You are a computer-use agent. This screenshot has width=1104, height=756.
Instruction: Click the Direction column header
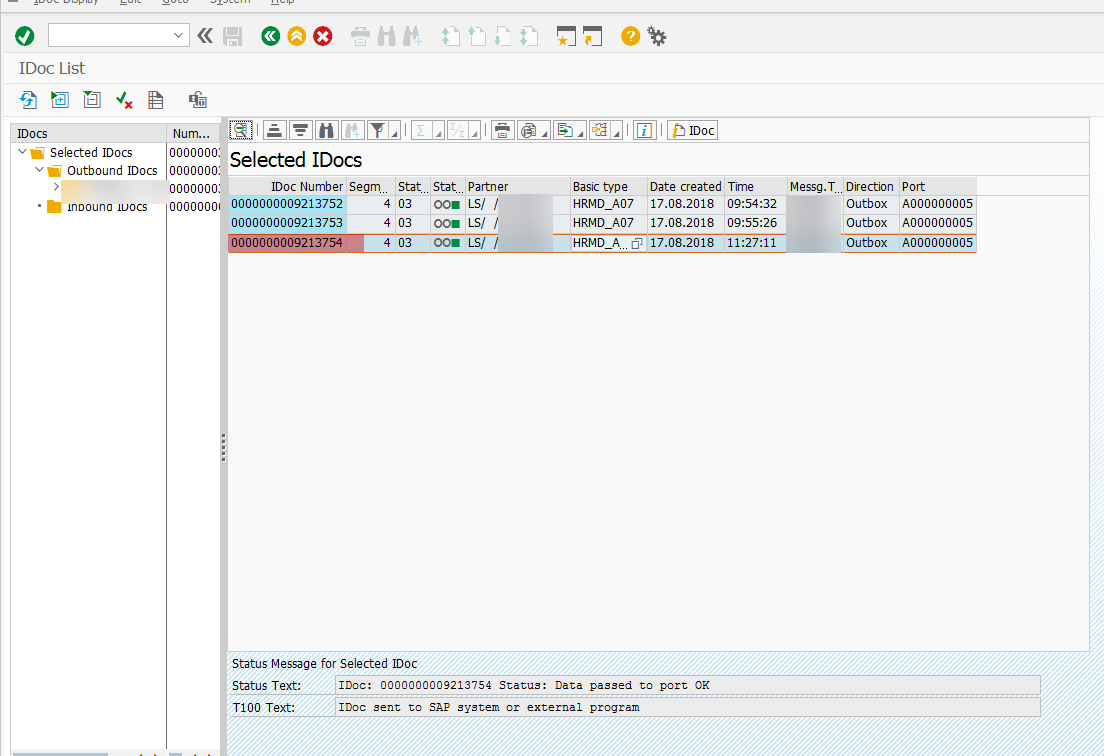pos(870,187)
